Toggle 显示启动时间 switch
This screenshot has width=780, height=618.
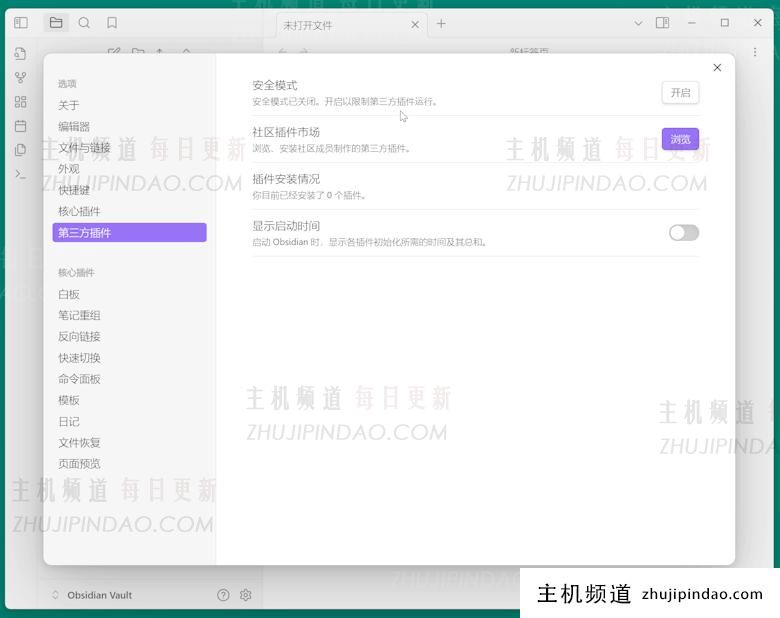(683, 232)
